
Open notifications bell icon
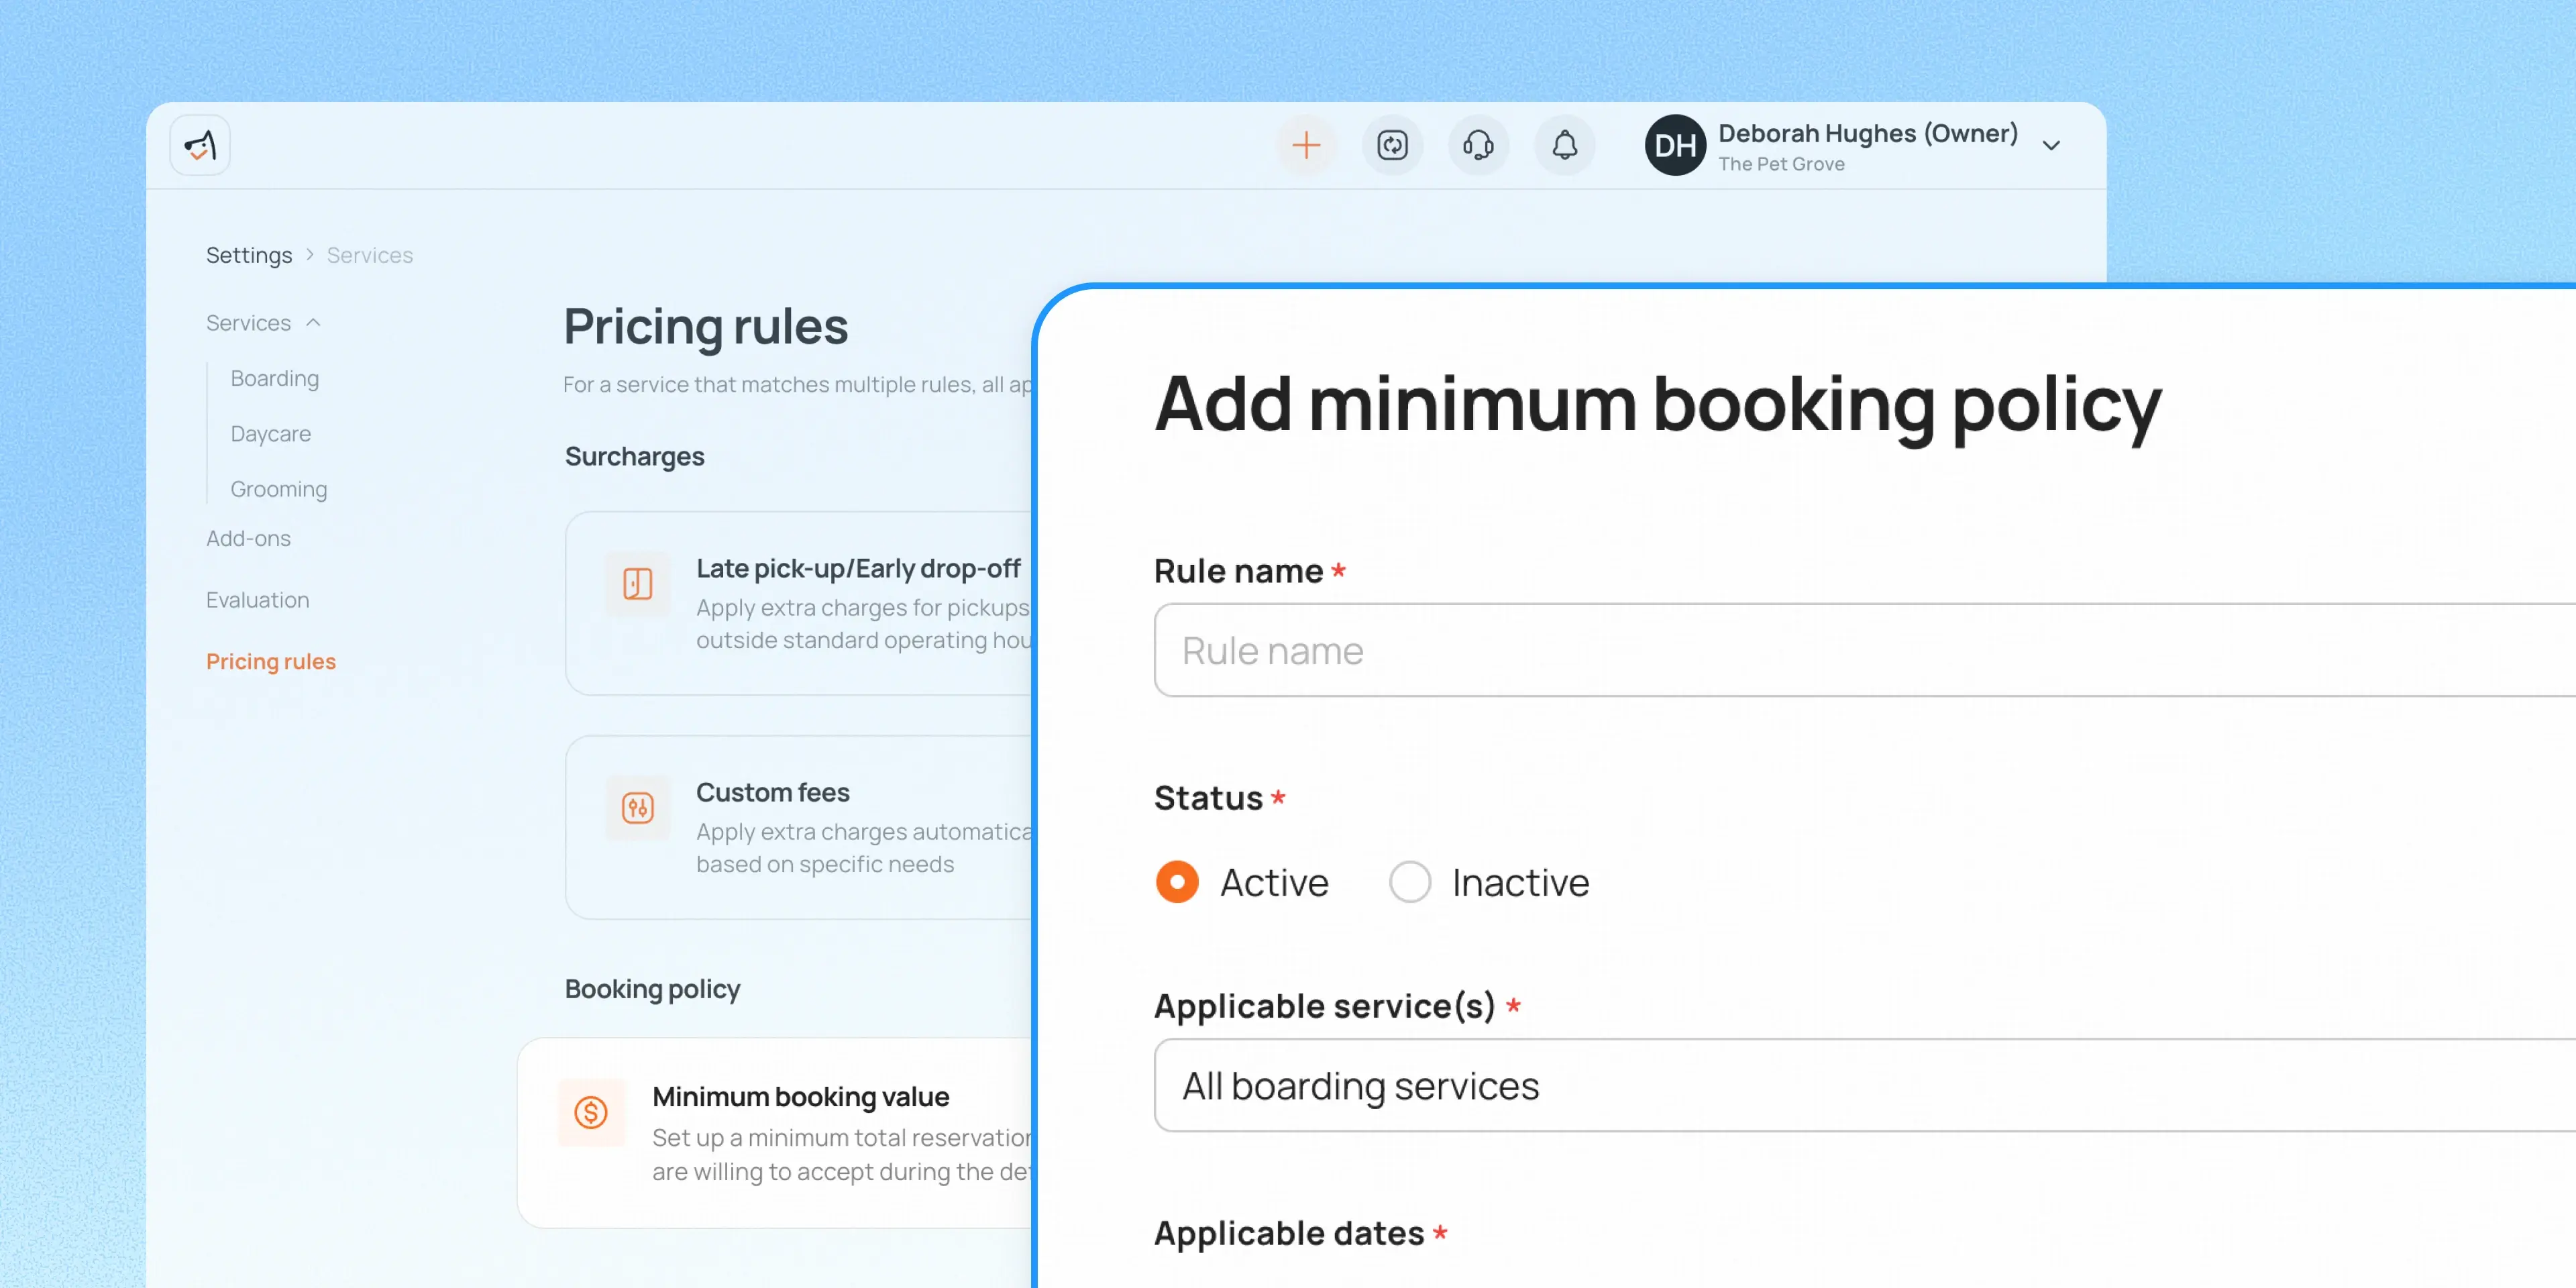click(x=1564, y=146)
